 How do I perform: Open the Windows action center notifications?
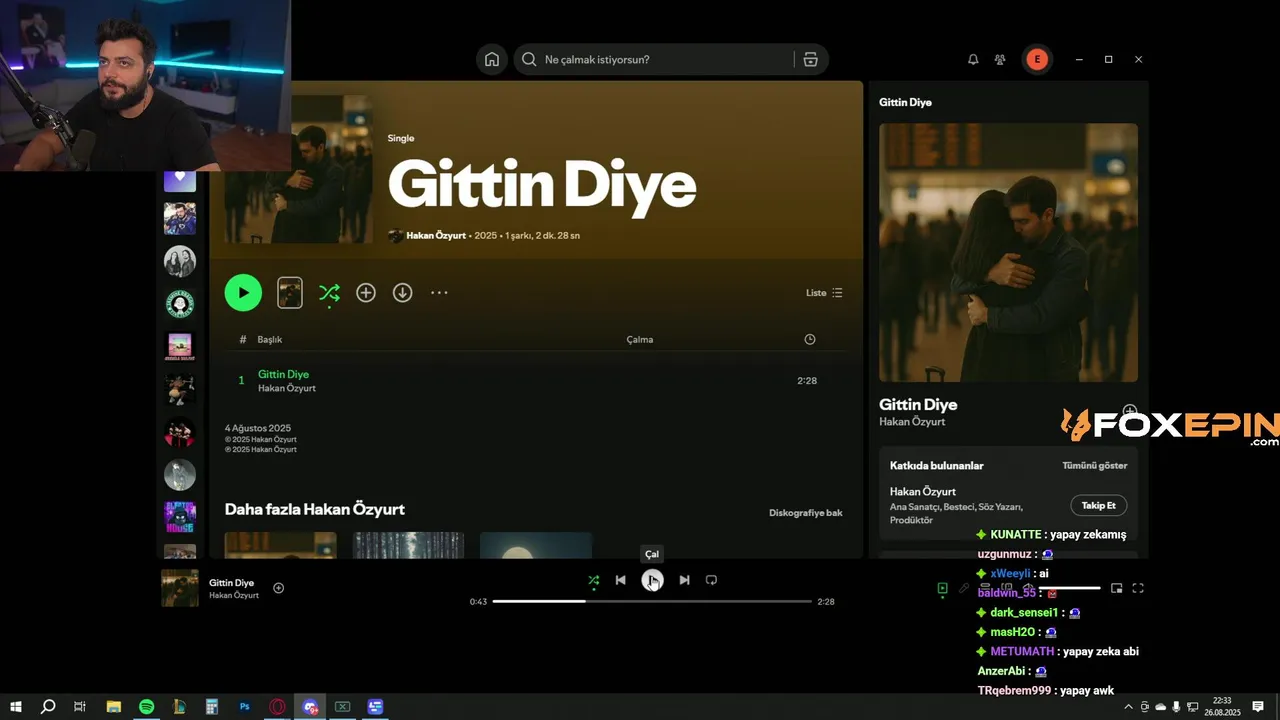coord(1259,707)
